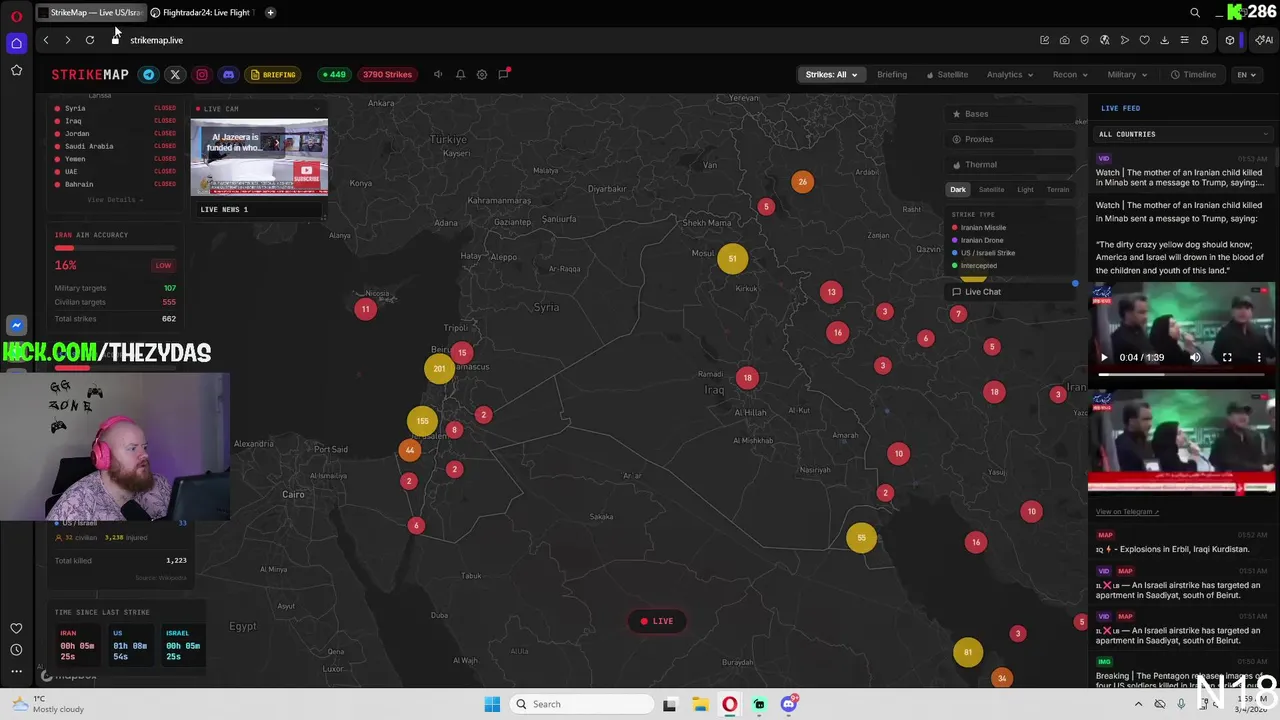
Task: Toggle Iranian Missile strike type filter
Action: (979, 228)
